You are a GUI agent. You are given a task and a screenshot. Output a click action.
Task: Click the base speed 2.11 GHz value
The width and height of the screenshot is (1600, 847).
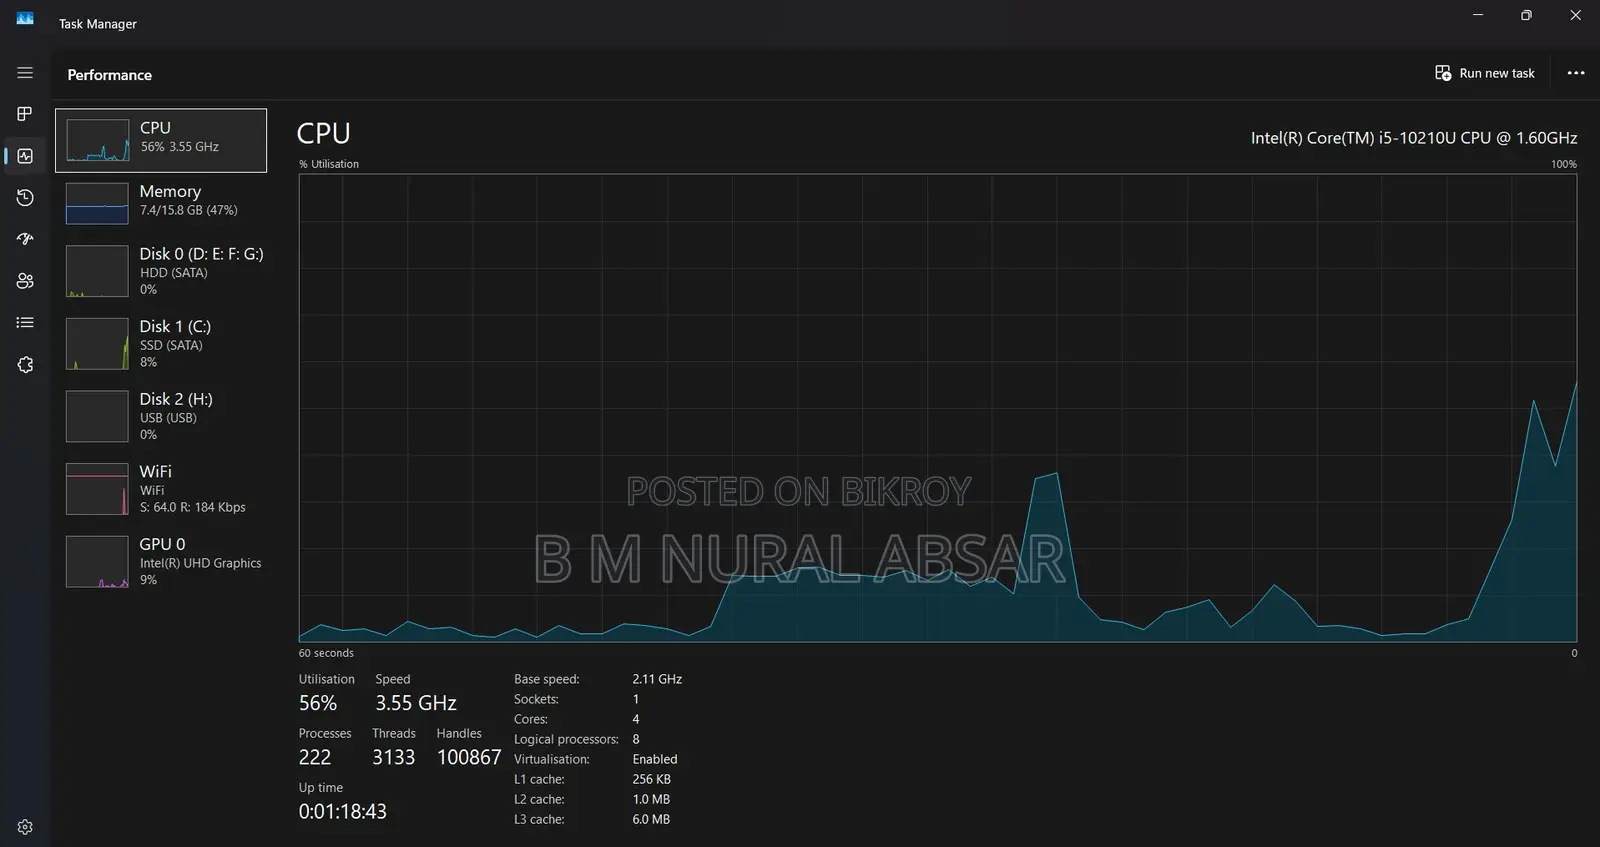click(x=657, y=679)
